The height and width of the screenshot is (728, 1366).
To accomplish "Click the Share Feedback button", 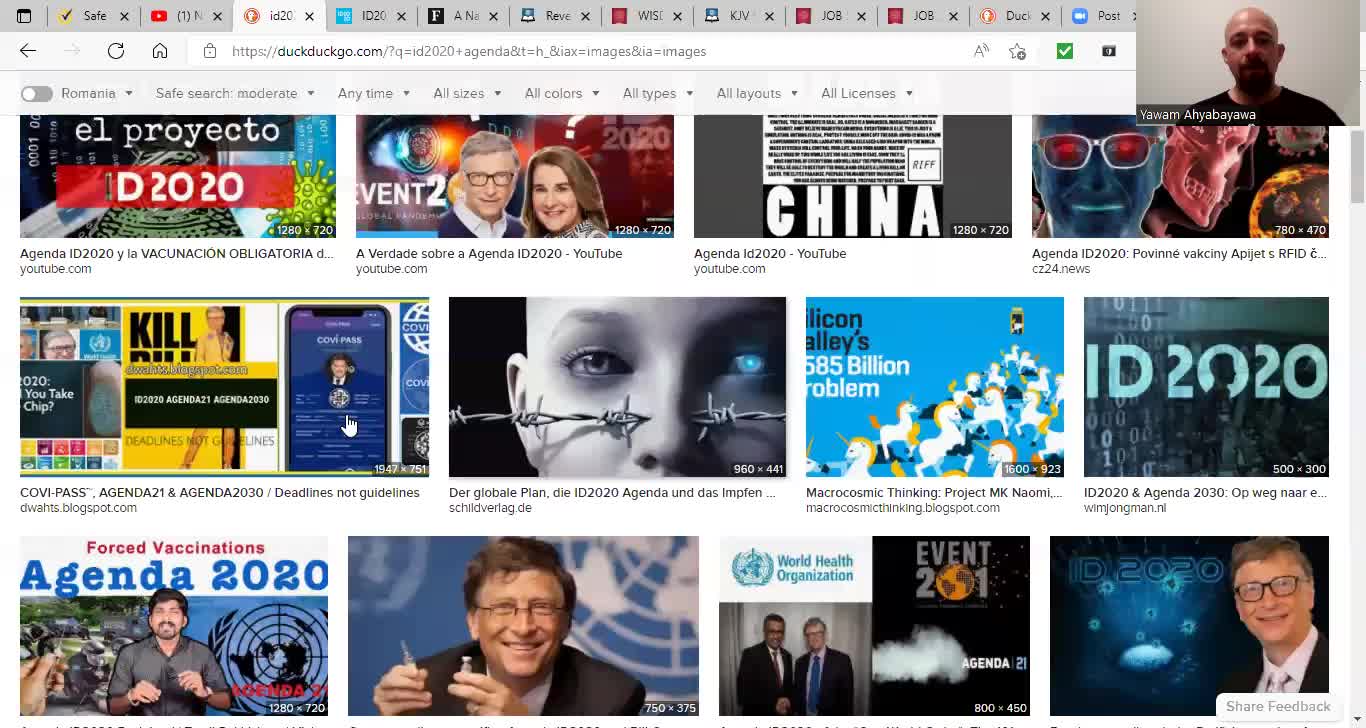I will pyautogui.click(x=1278, y=706).
